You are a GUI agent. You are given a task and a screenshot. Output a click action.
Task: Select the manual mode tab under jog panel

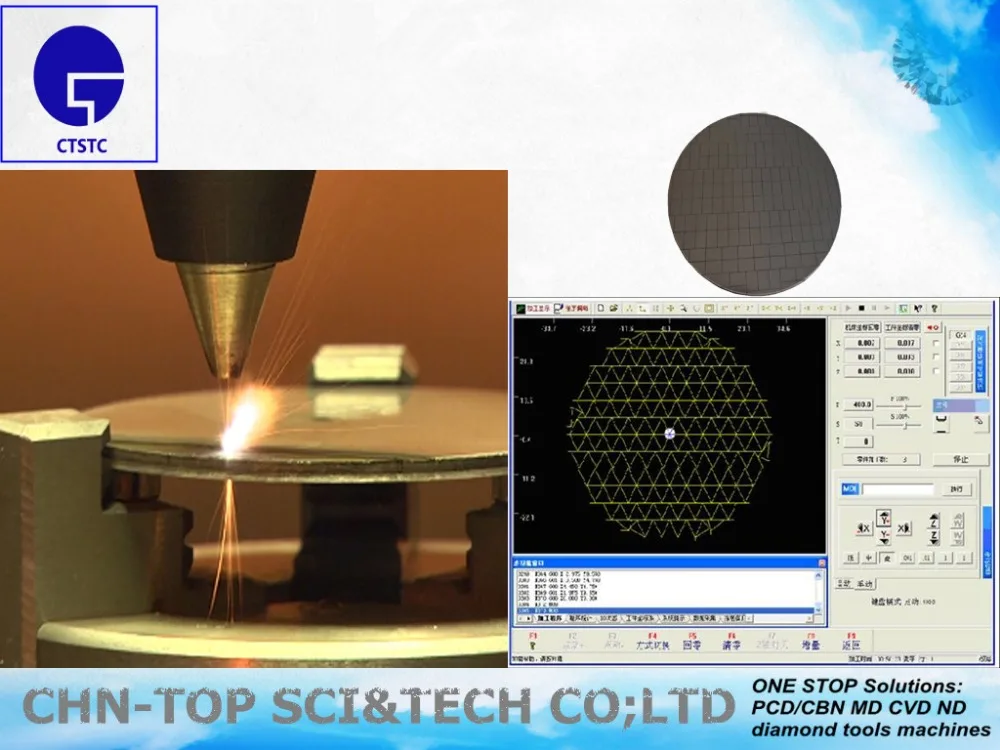click(865, 584)
